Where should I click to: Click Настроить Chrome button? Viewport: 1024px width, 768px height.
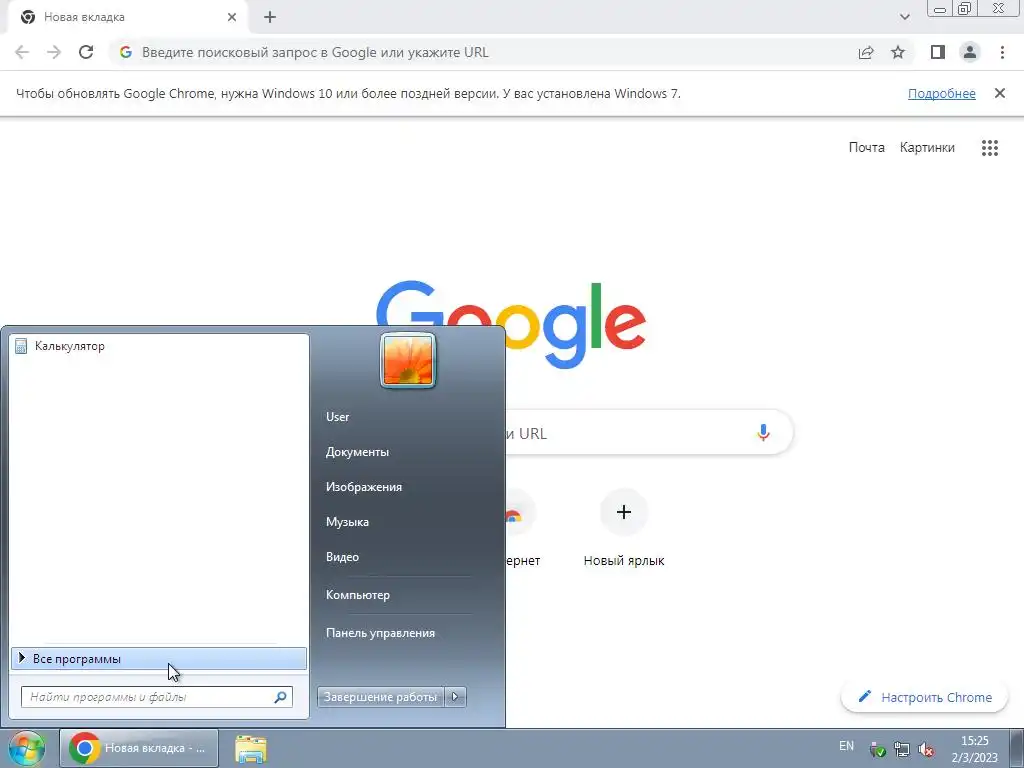[x=925, y=697]
